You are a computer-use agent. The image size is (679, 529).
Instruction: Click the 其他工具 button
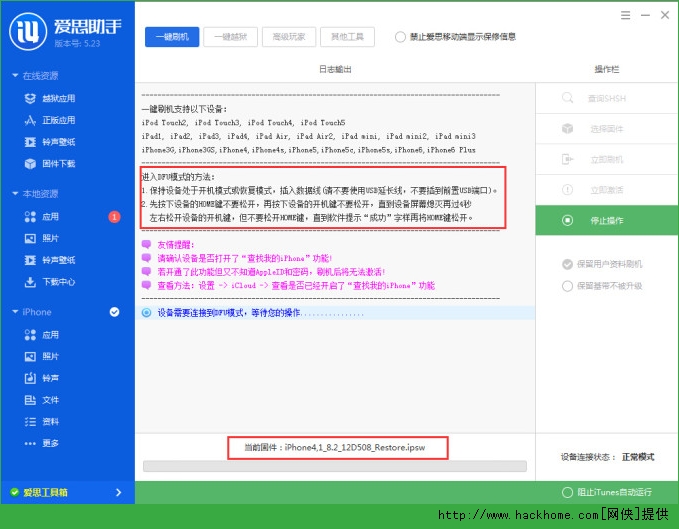347,37
